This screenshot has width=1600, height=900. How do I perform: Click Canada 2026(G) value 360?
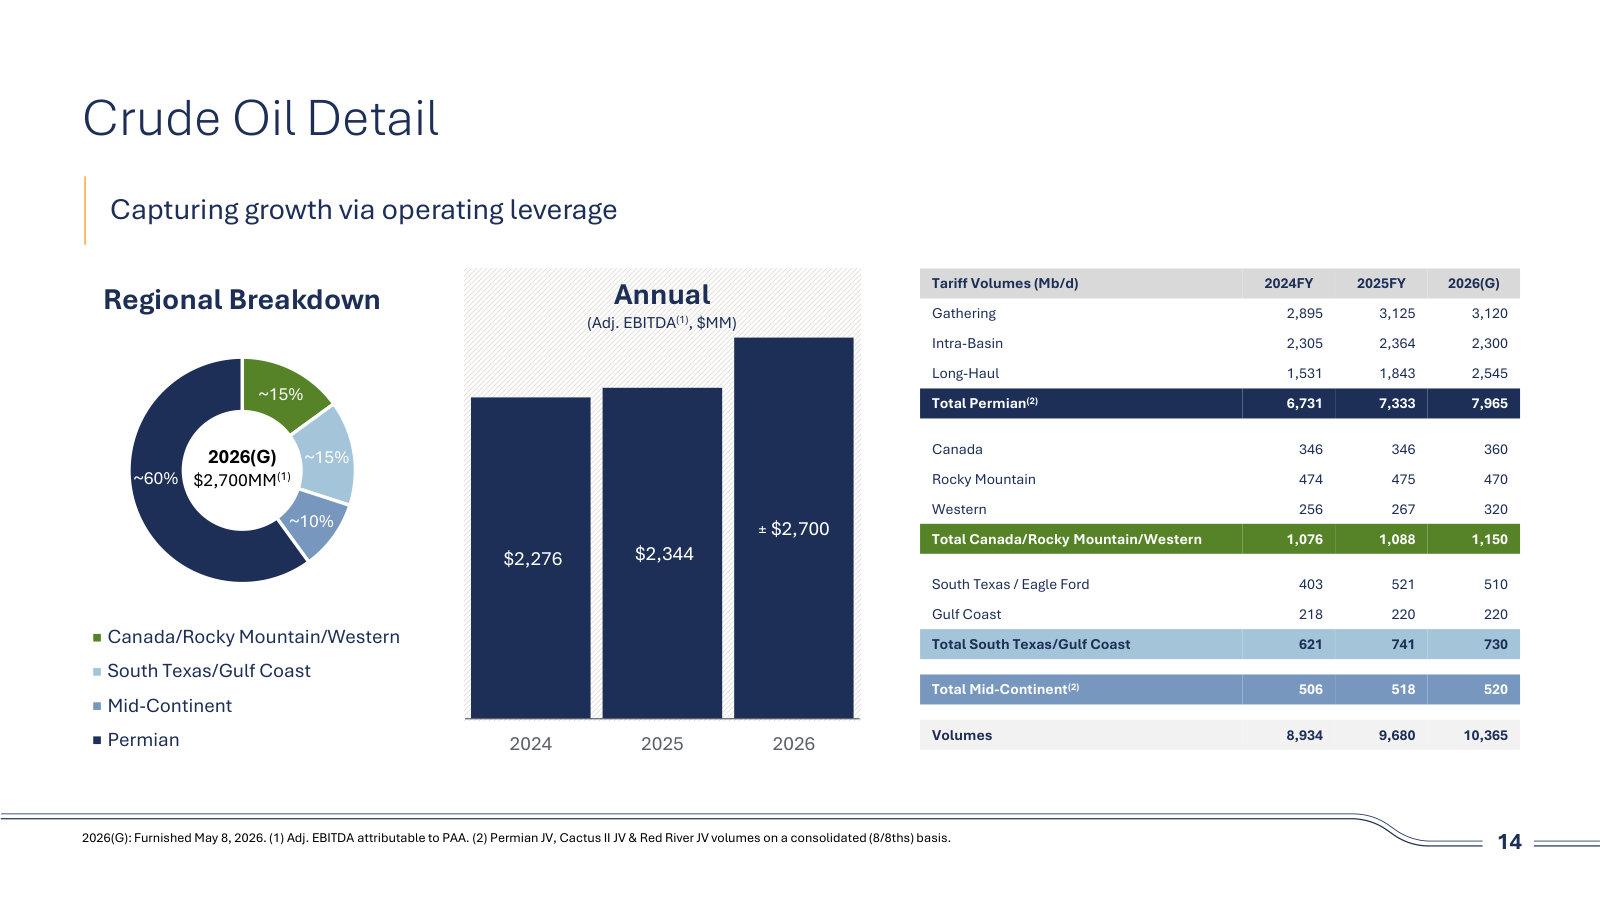point(1495,449)
